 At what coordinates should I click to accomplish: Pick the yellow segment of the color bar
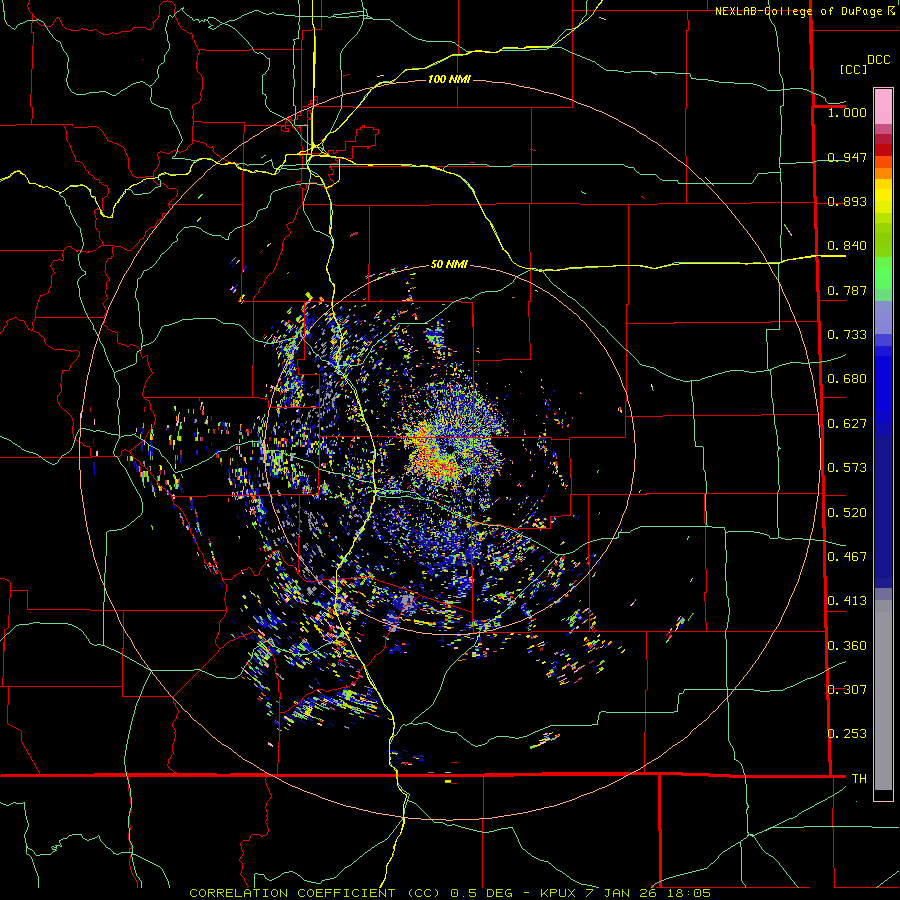coord(883,196)
